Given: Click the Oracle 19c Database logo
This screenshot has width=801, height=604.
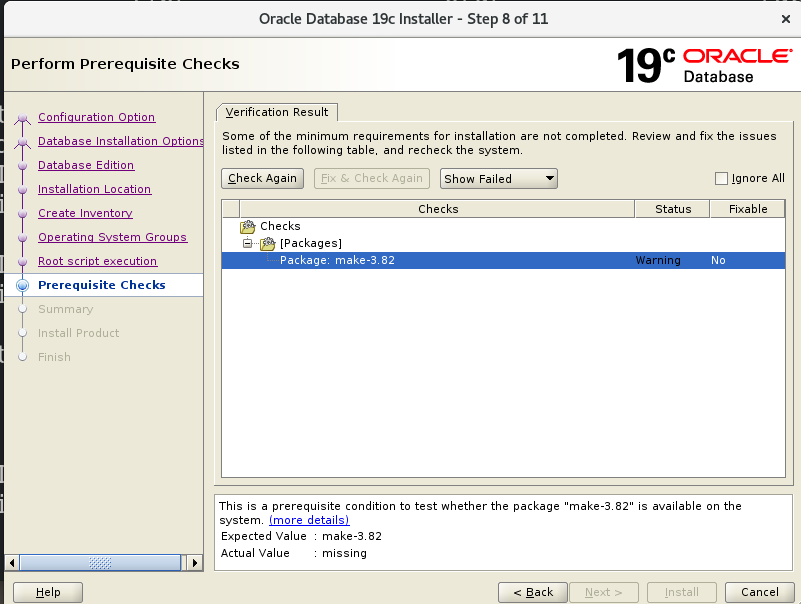Looking at the screenshot, I should click(704, 65).
